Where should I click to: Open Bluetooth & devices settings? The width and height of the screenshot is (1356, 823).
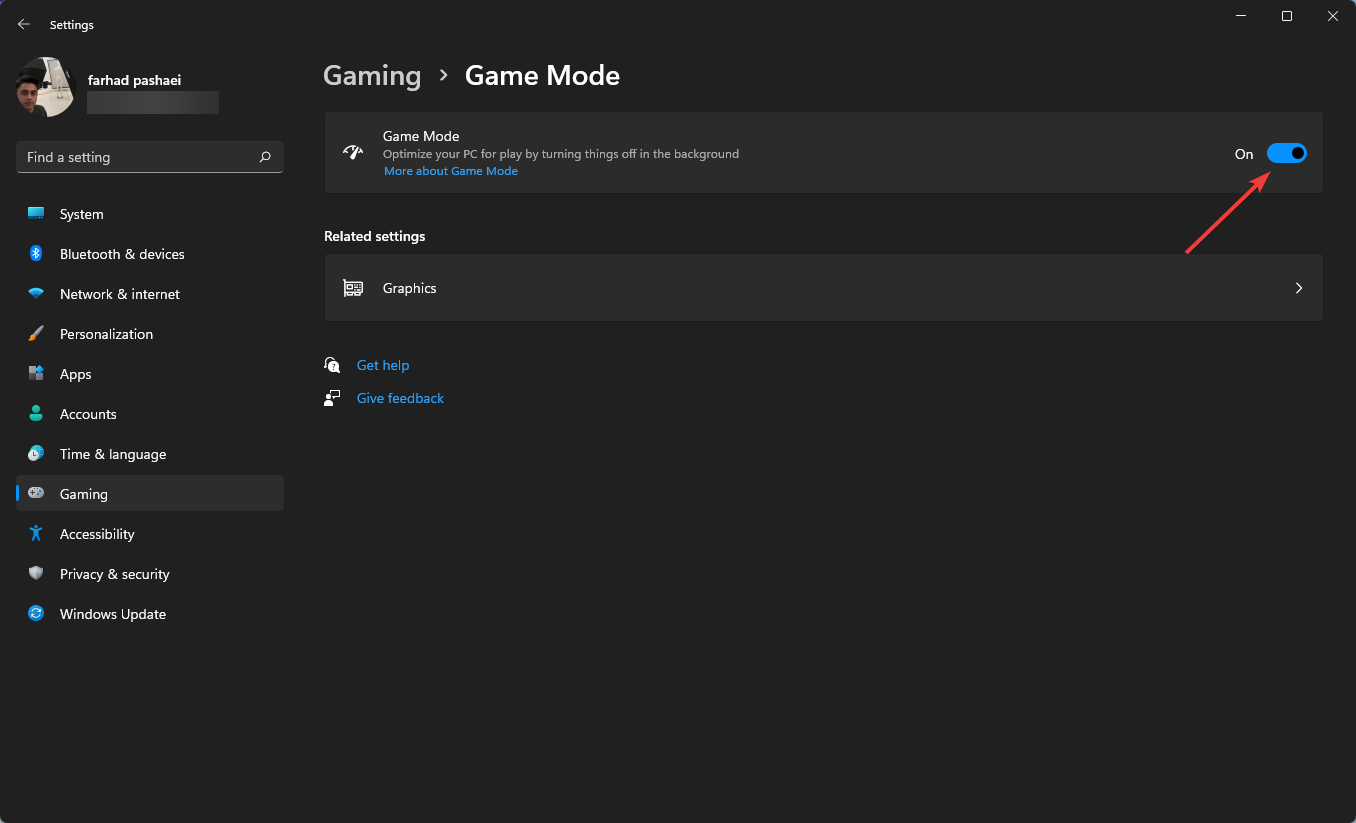(36, 253)
